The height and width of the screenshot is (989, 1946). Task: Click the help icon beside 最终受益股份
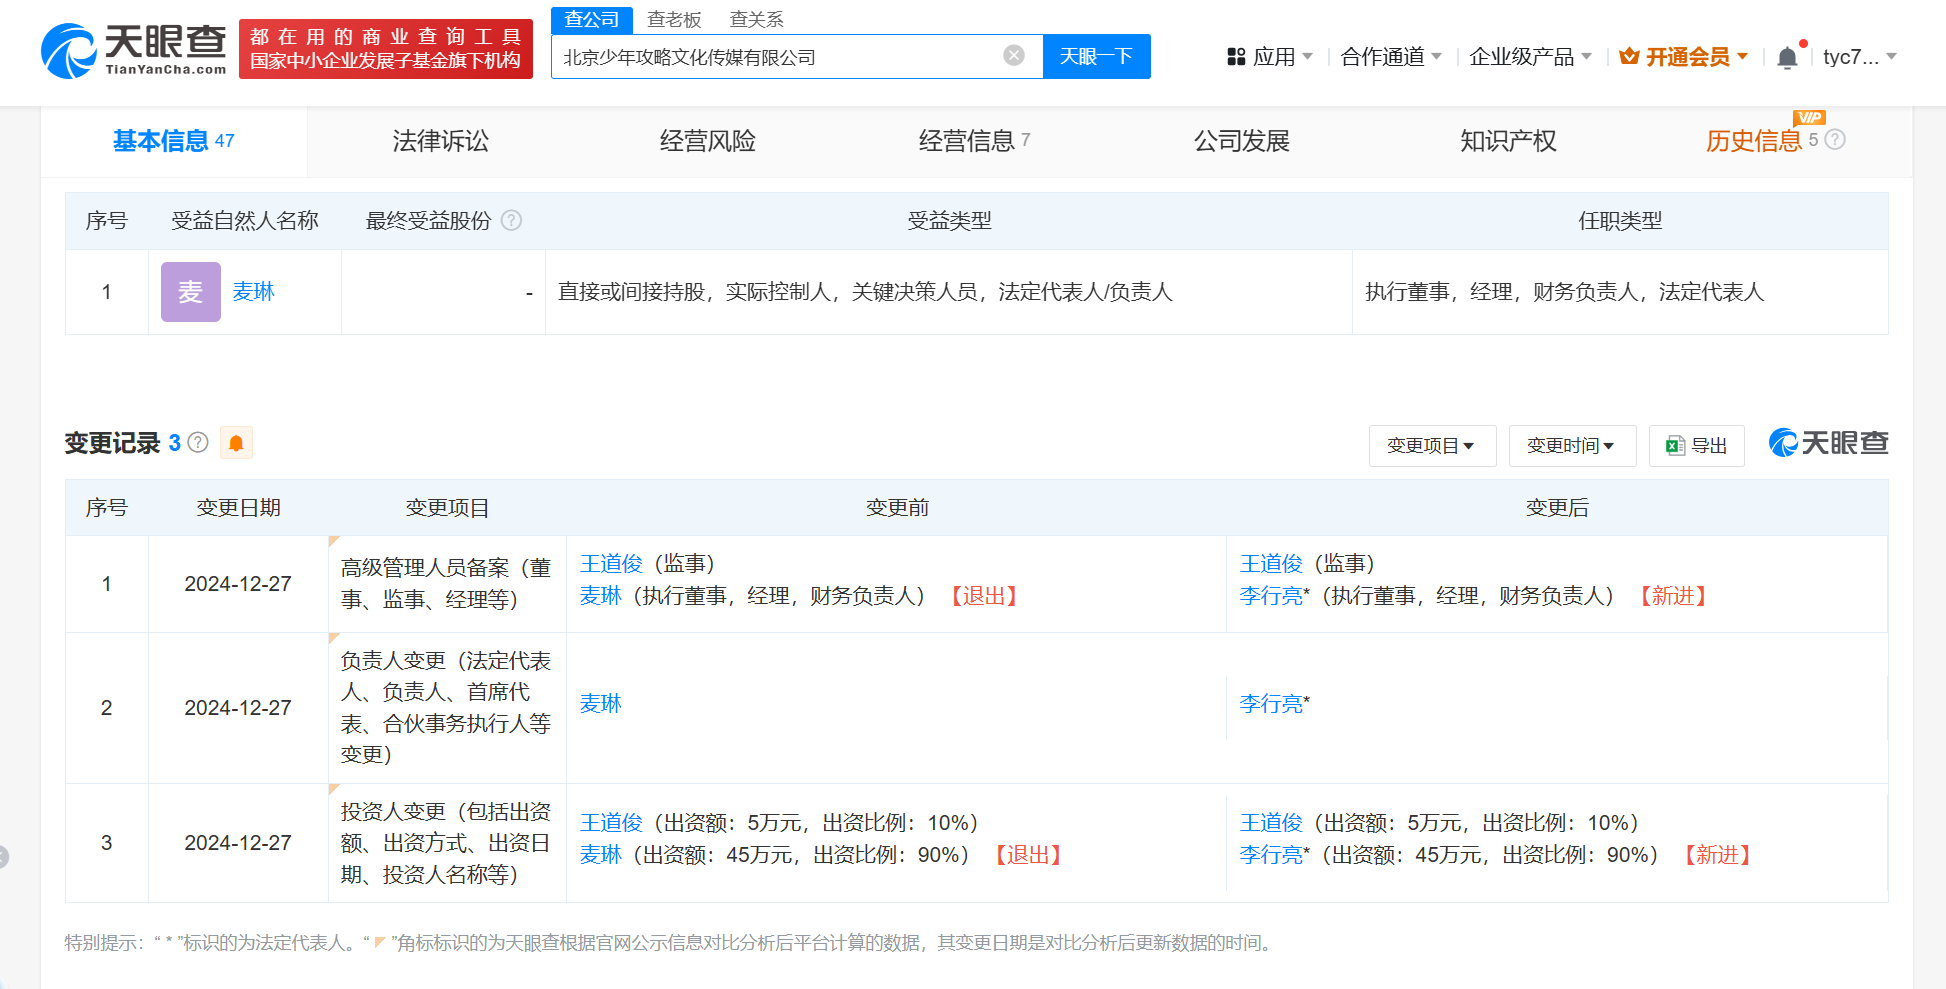click(511, 220)
